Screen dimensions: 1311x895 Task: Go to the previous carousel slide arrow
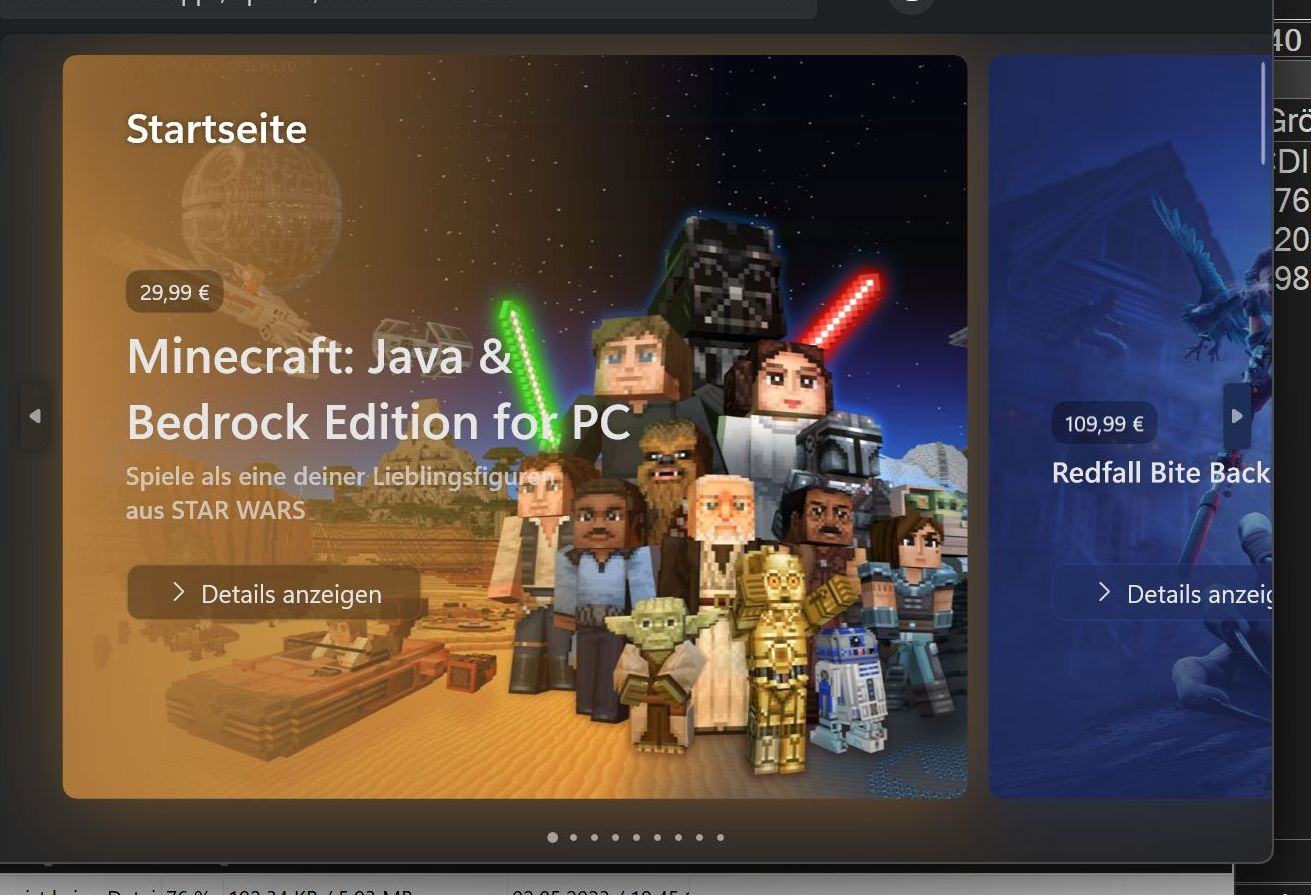coord(35,416)
